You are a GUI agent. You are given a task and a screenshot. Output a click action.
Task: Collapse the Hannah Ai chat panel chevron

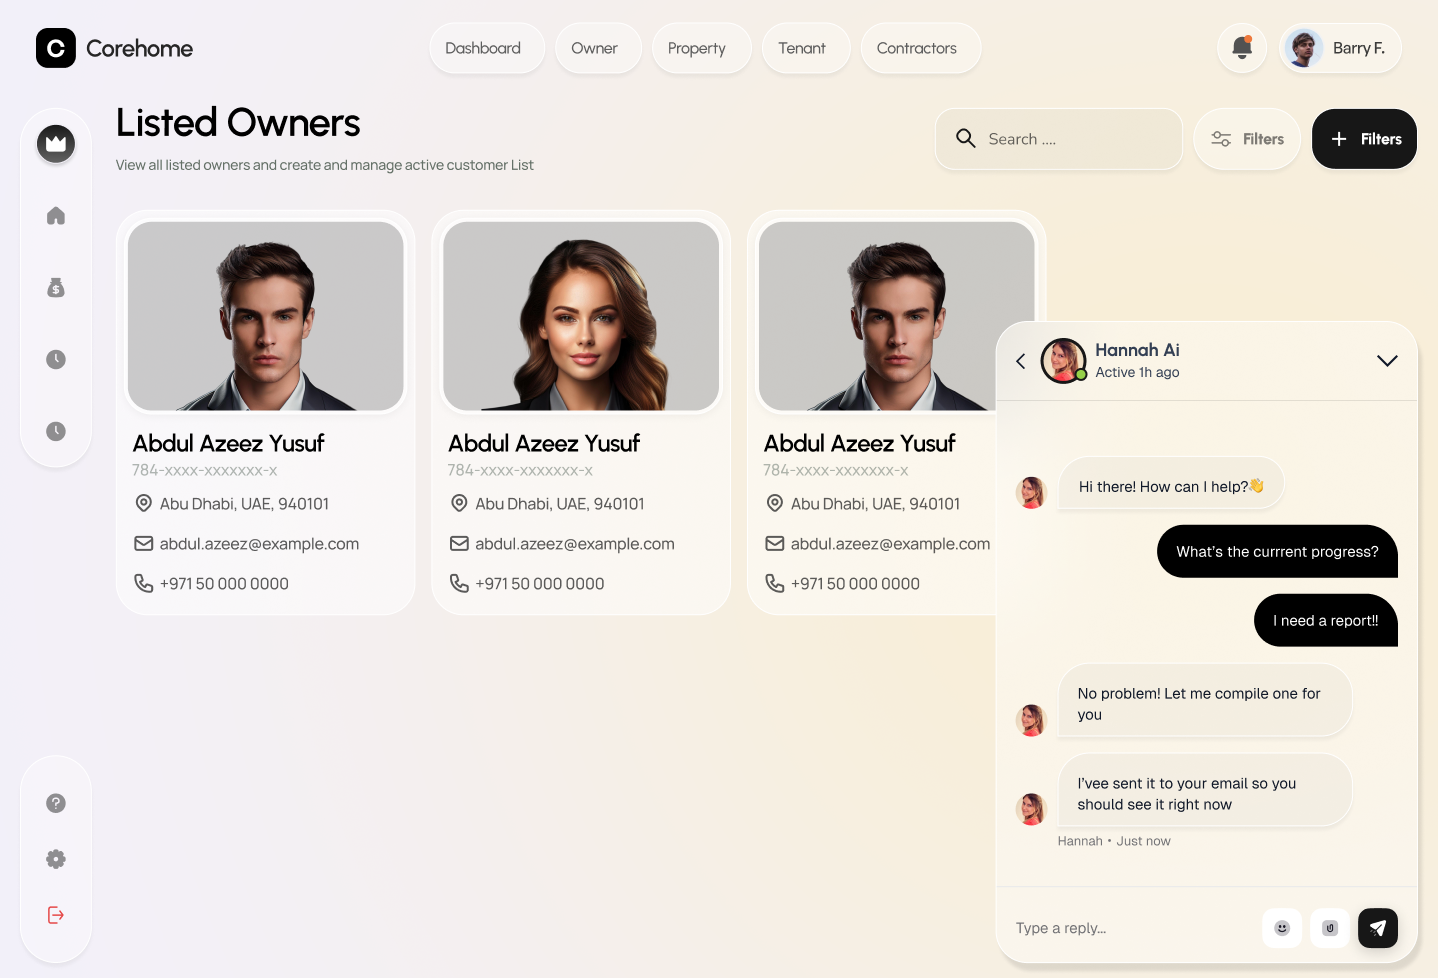1387,361
